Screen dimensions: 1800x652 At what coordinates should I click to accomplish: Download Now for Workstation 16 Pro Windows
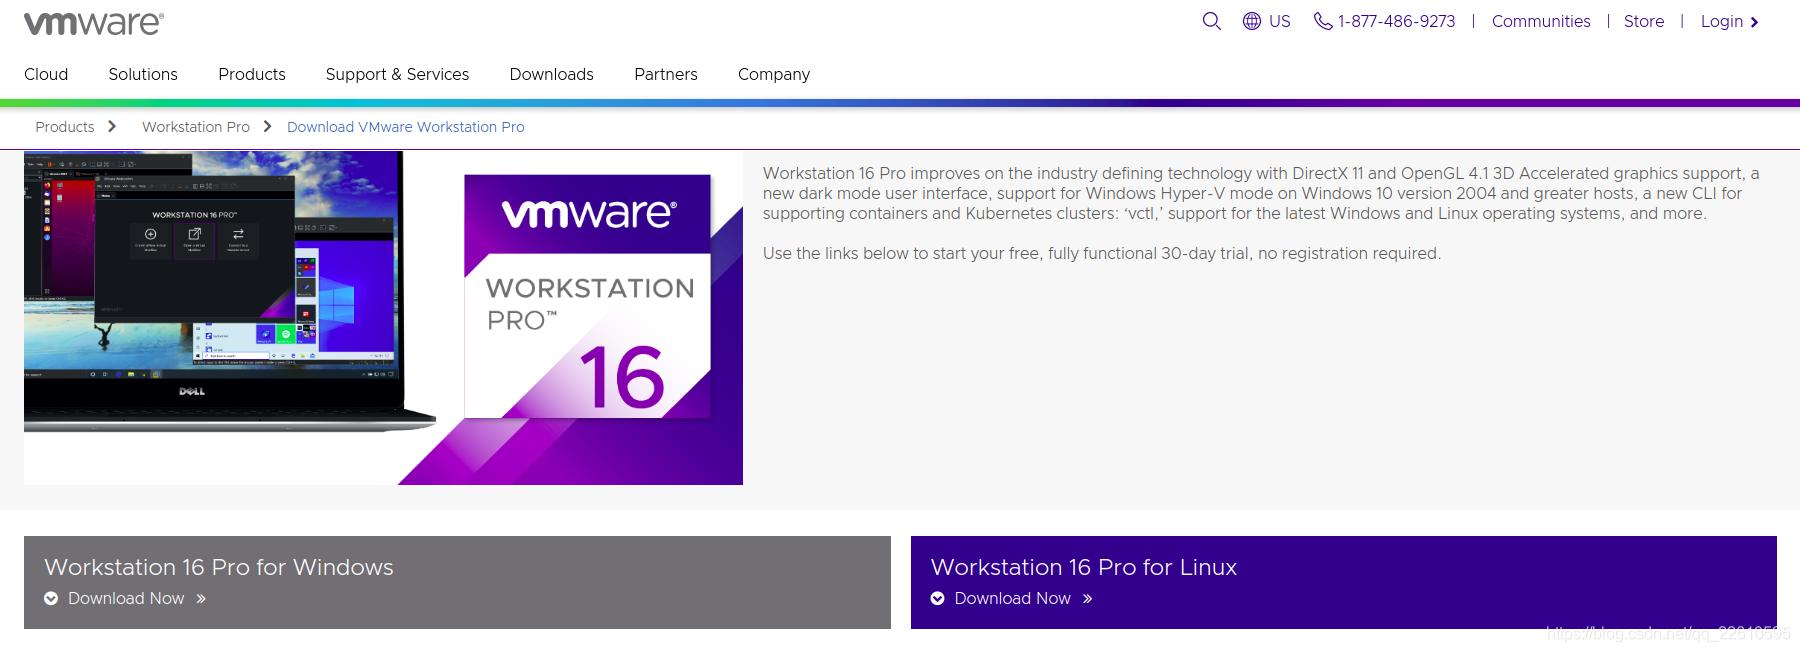[x=126, y=598]
